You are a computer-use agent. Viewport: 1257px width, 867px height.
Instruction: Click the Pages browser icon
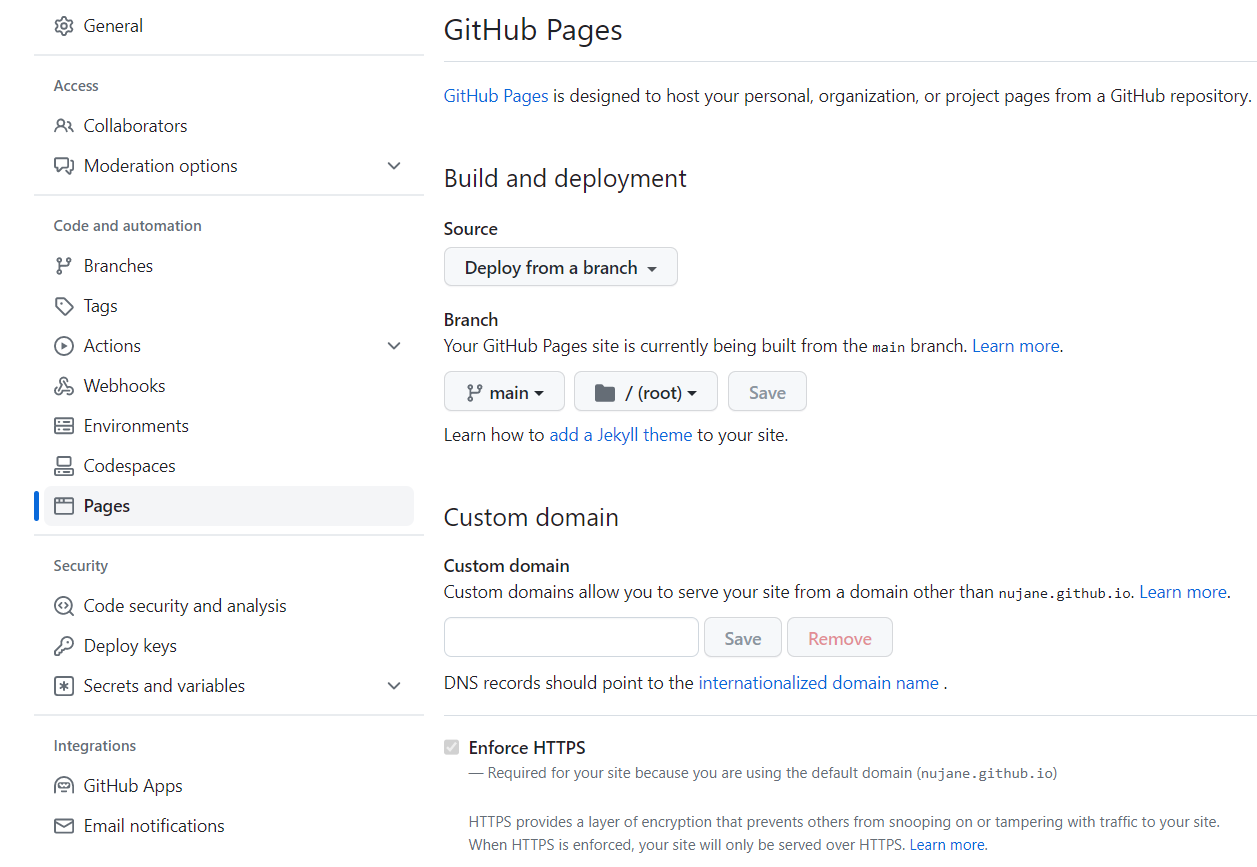pyautogui.click(x=64, y=506)
